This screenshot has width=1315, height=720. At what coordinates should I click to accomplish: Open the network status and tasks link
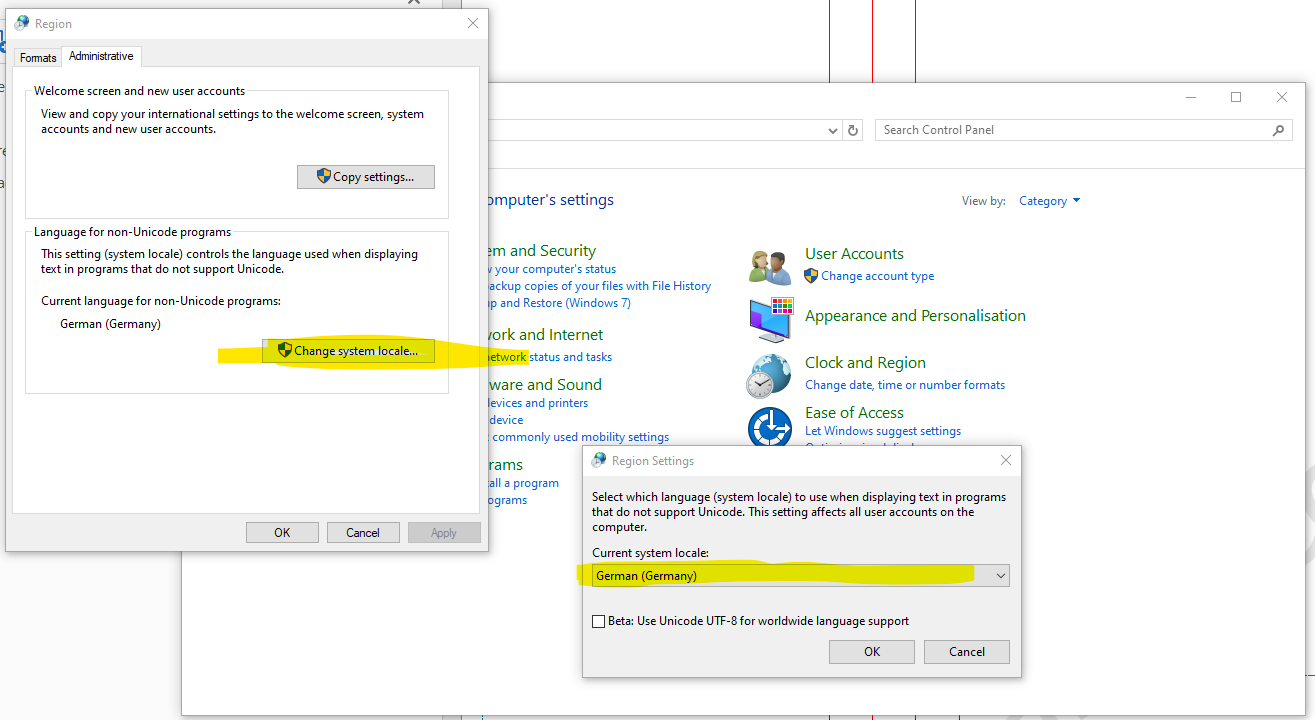(550, 357)
